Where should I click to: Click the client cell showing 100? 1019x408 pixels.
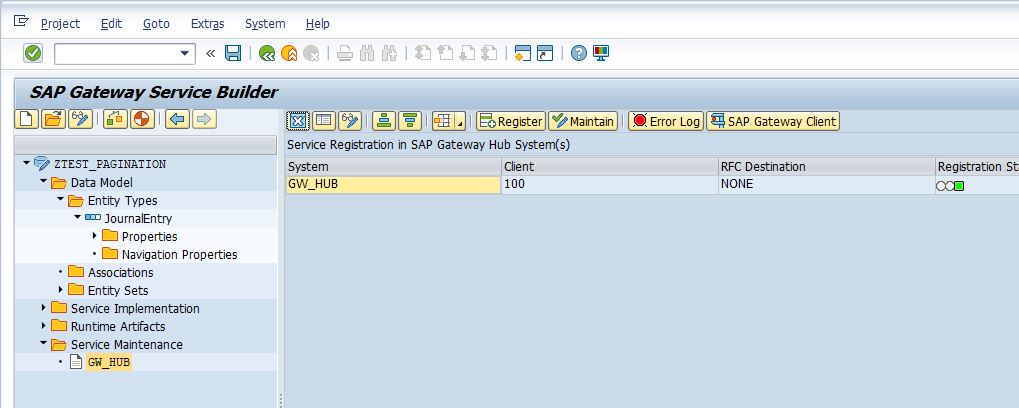click(610, 185)
